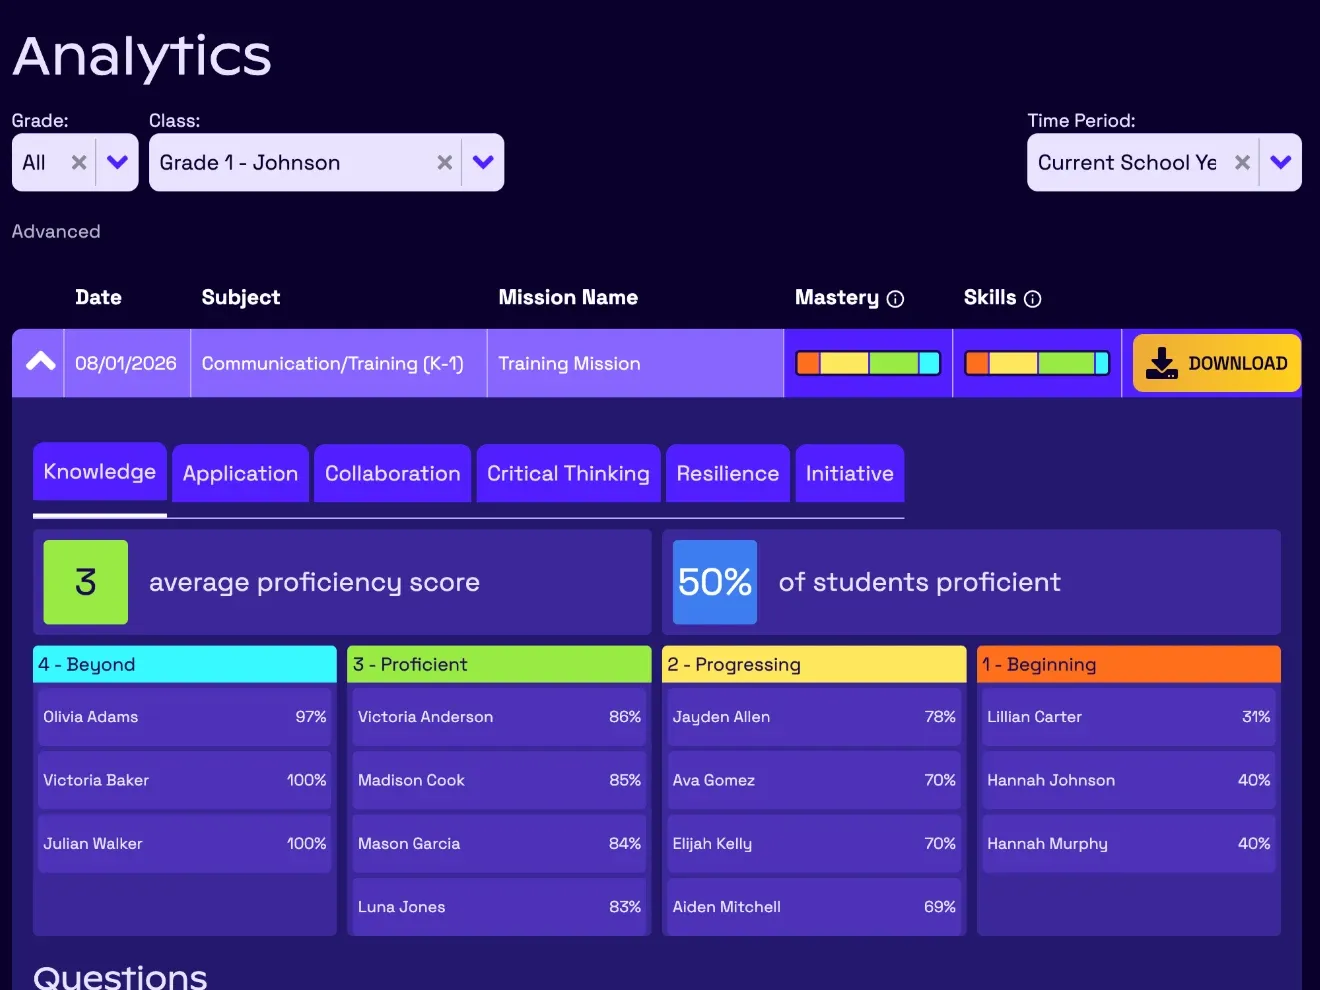
Task: Switch to the Initiative tab
Action: (x=850, y=474)
